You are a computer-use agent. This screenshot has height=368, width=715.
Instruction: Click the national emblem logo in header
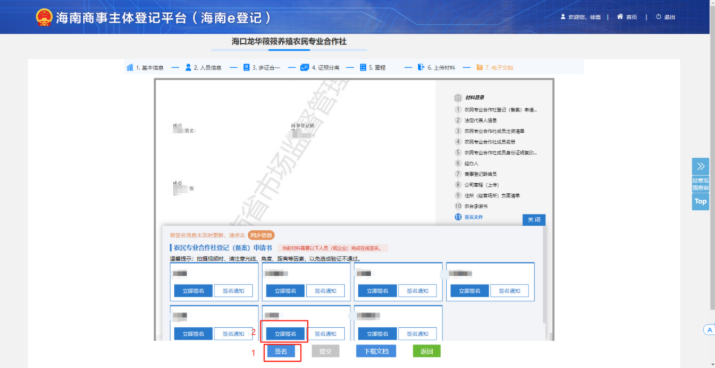click(44, 17)
